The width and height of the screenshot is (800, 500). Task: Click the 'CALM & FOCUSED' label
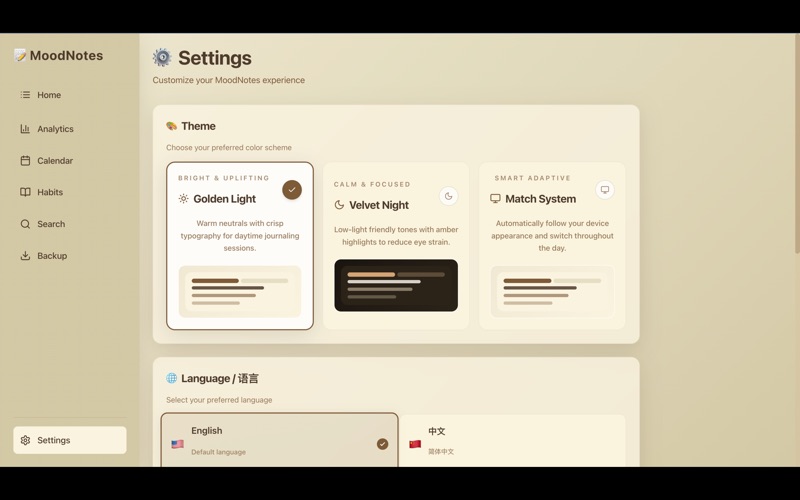point(372,184)
